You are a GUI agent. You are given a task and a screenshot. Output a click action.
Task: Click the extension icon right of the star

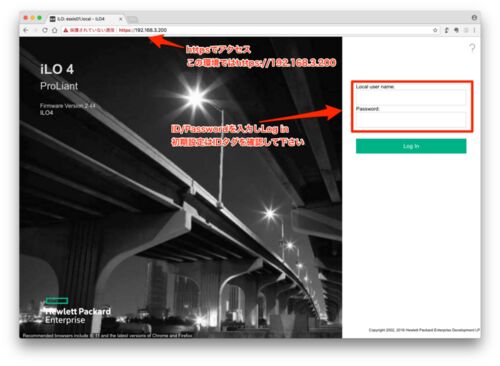[446, 30]
